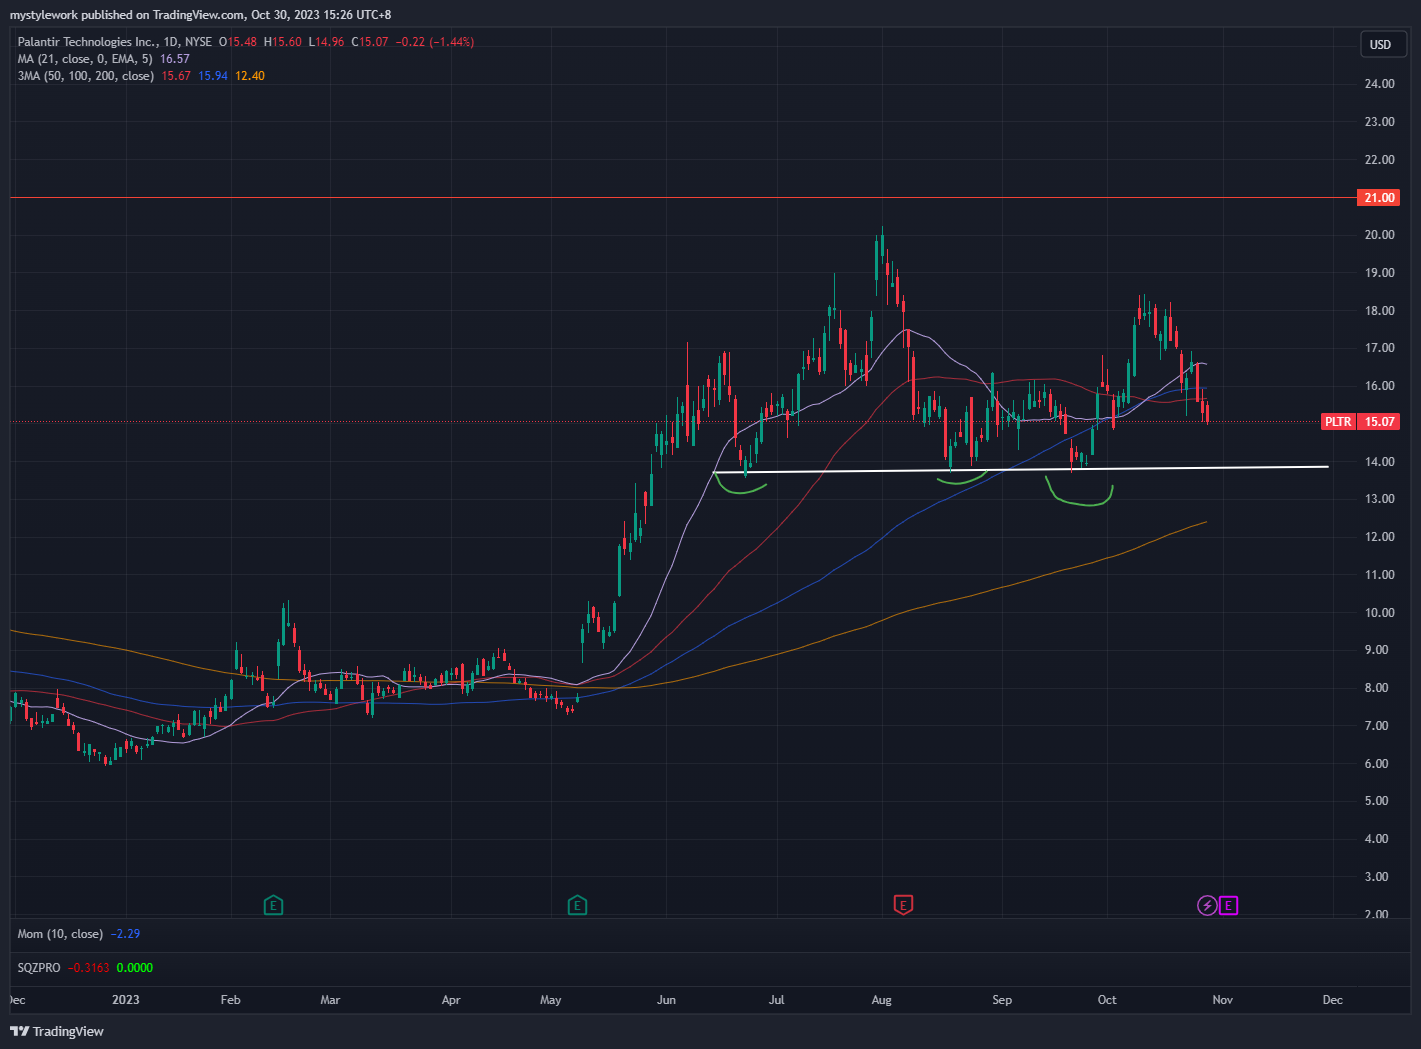Screen dimensions: 1421x1049
Task: Click the close price C15.07
Action: pos(370,42)
